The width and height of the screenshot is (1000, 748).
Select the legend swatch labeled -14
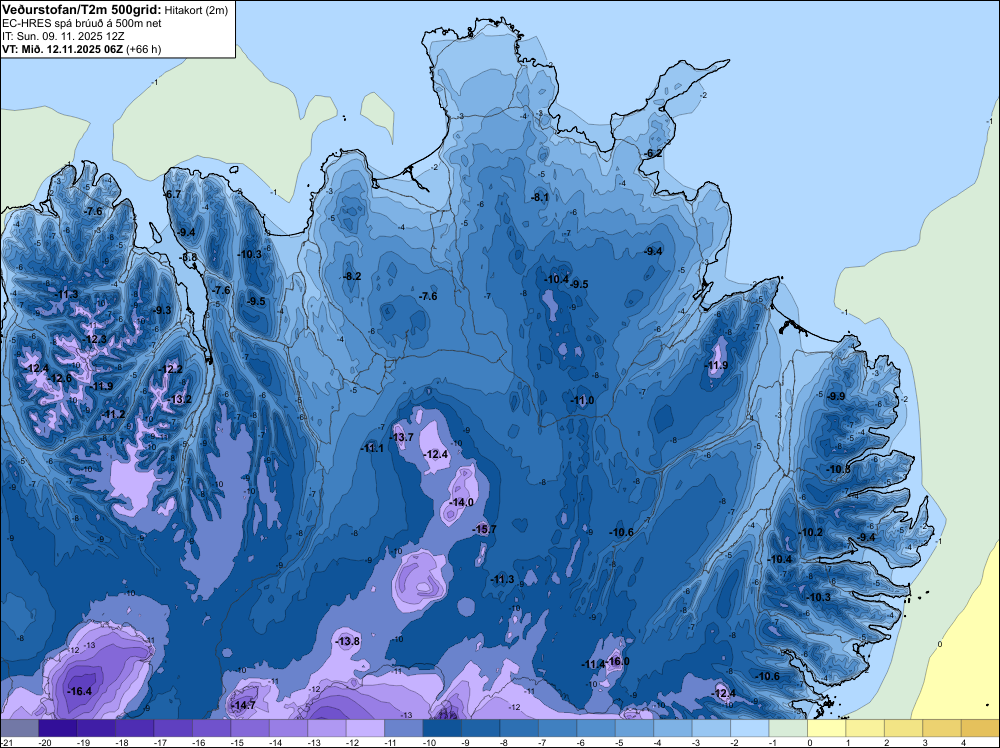tap(289, 728)
